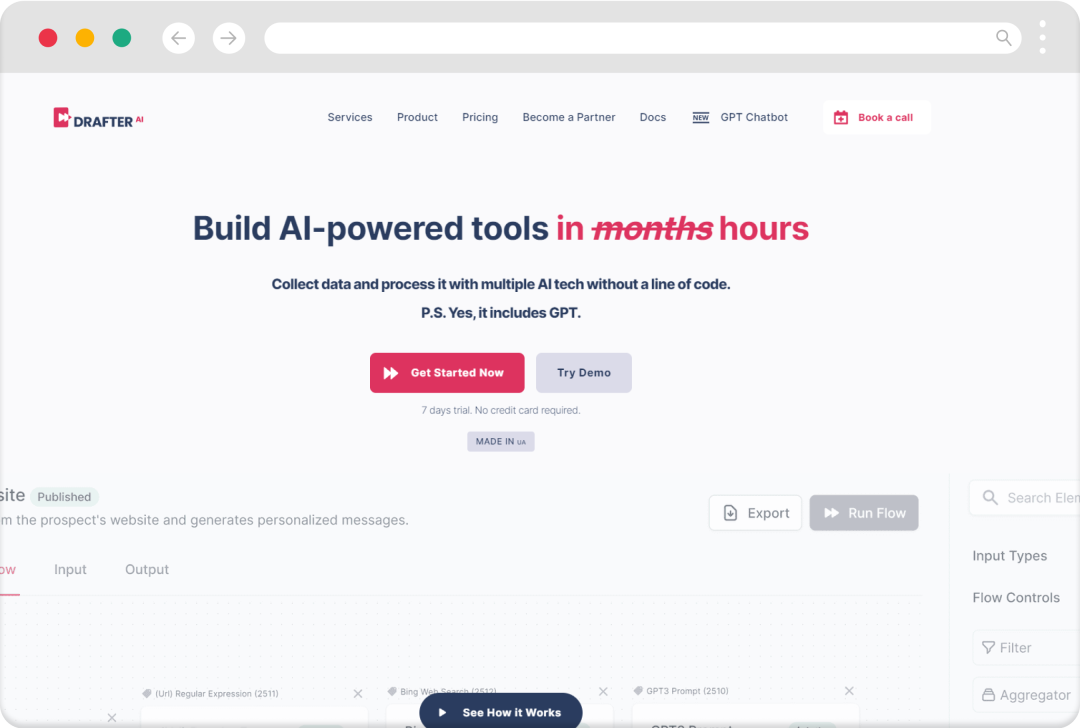Viewport: 1080px width, 728px height.
Task: Close the Bing Web Search node
Action: 603,691
